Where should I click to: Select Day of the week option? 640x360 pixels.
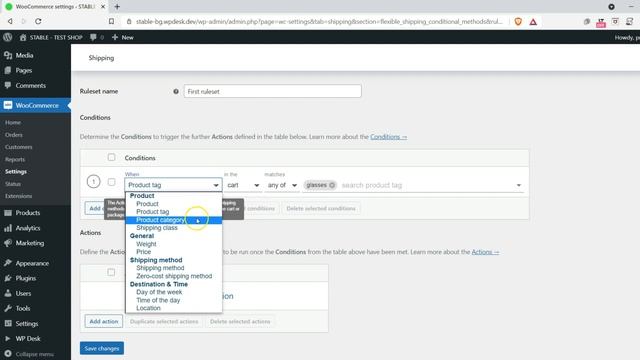click(159, 292)
